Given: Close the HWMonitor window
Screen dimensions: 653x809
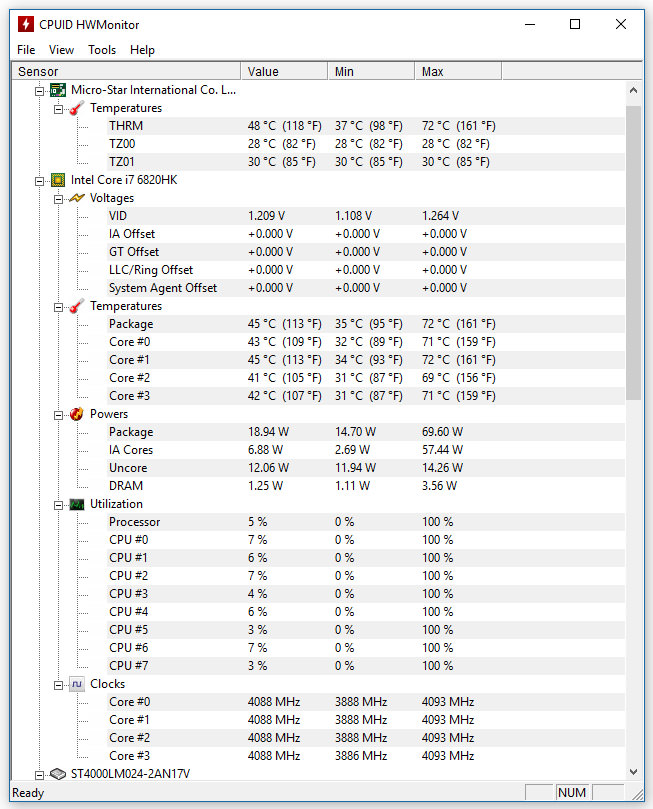Looking at the screenshot, I should pos(621,24).
